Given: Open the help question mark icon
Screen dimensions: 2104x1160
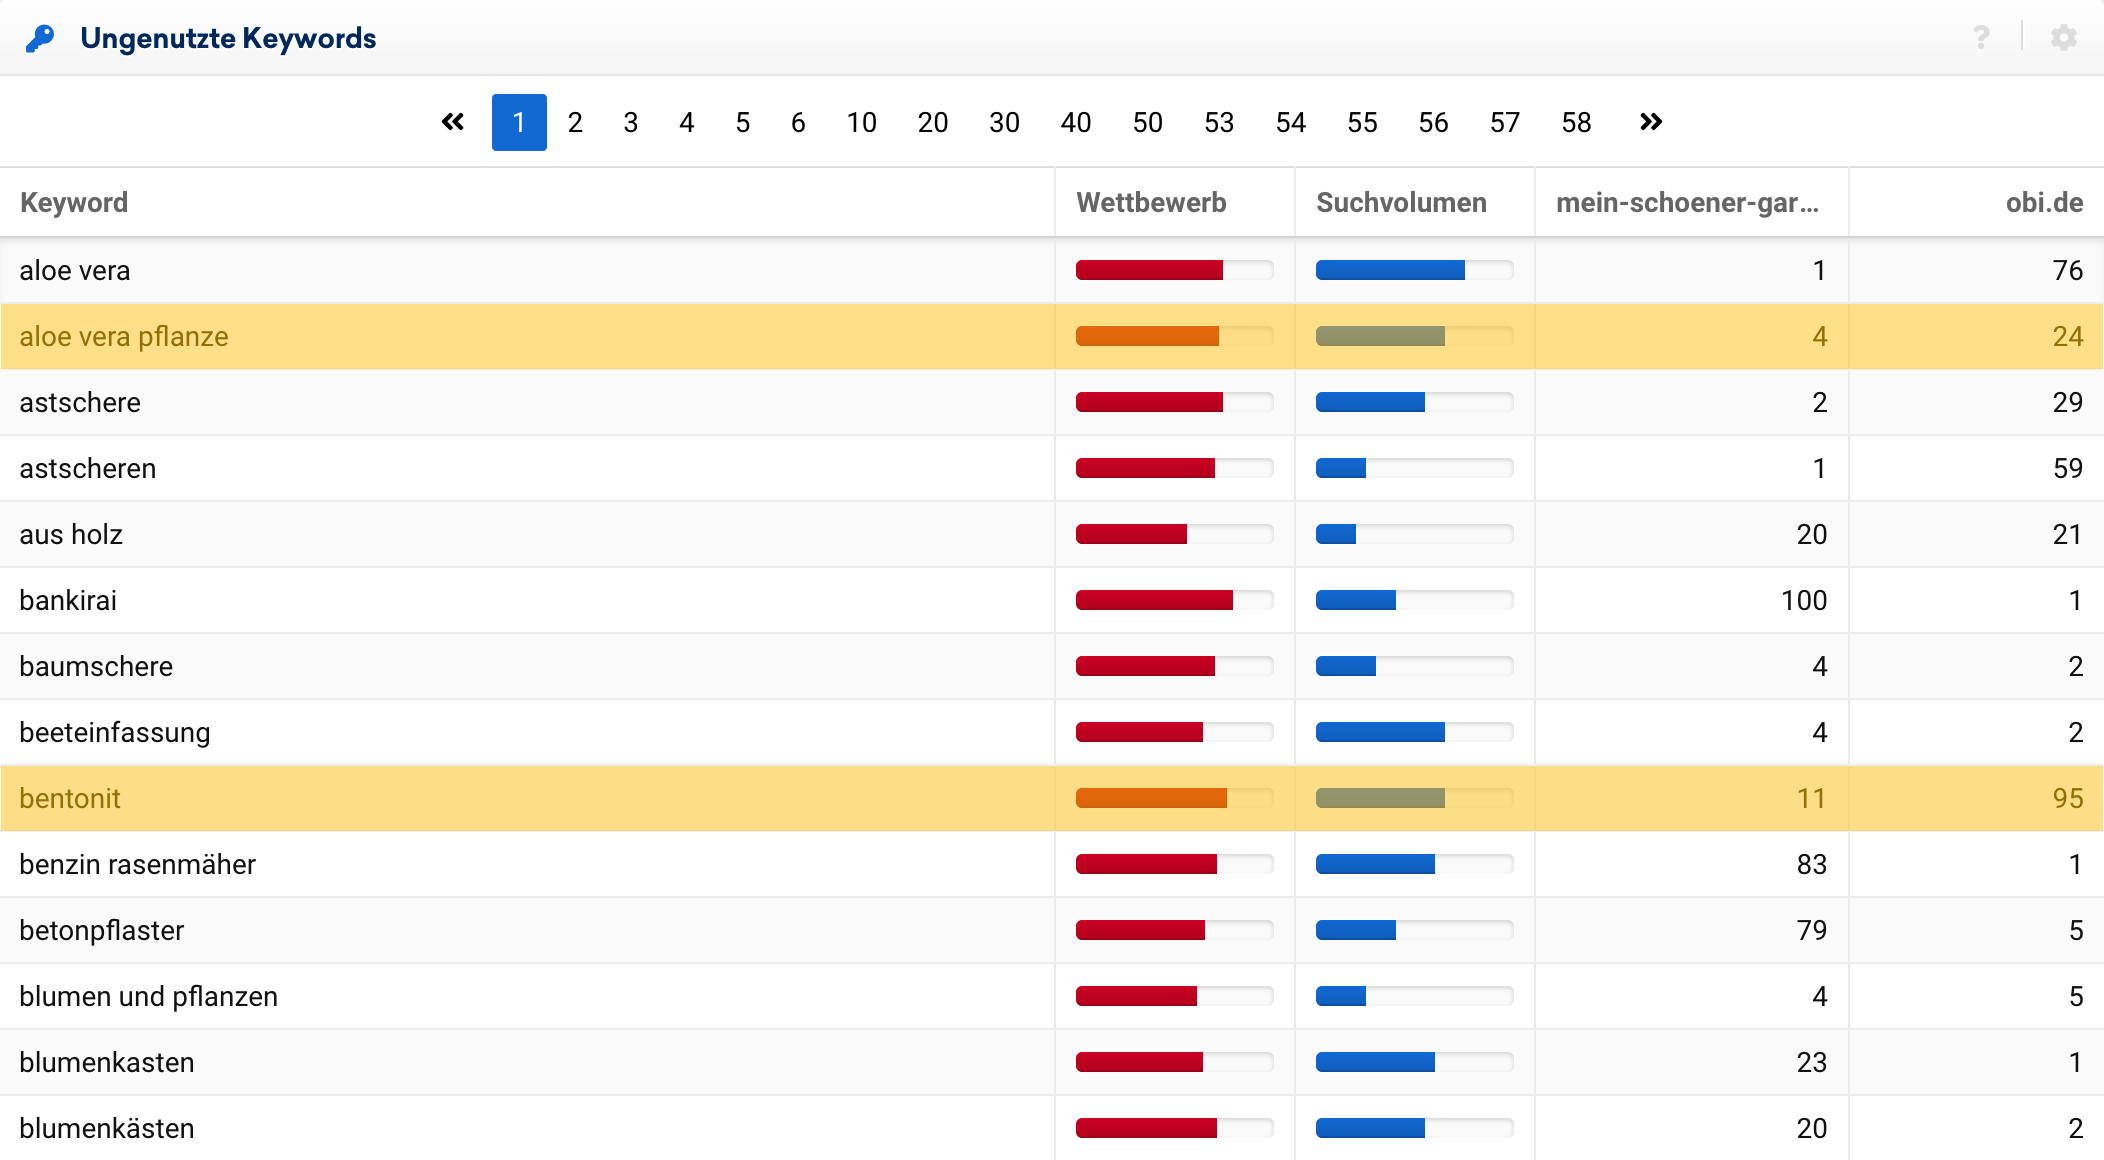Looking at the screenshot, I should (x=1981, y=38).
